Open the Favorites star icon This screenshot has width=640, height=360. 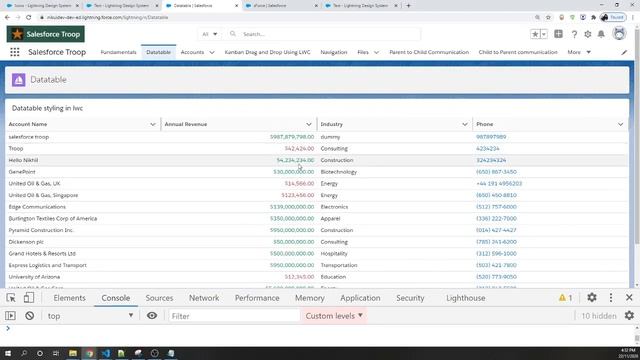pyautogui.click(x=535, y=34)
